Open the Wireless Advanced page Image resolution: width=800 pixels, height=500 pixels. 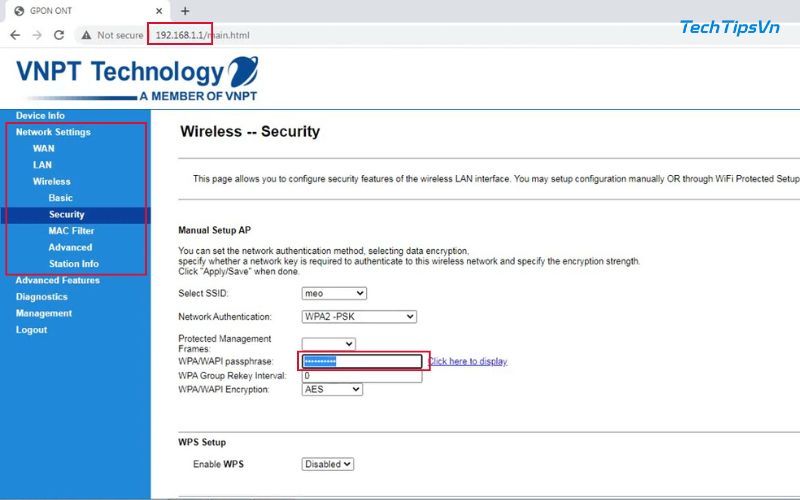(x=70, y=247)
